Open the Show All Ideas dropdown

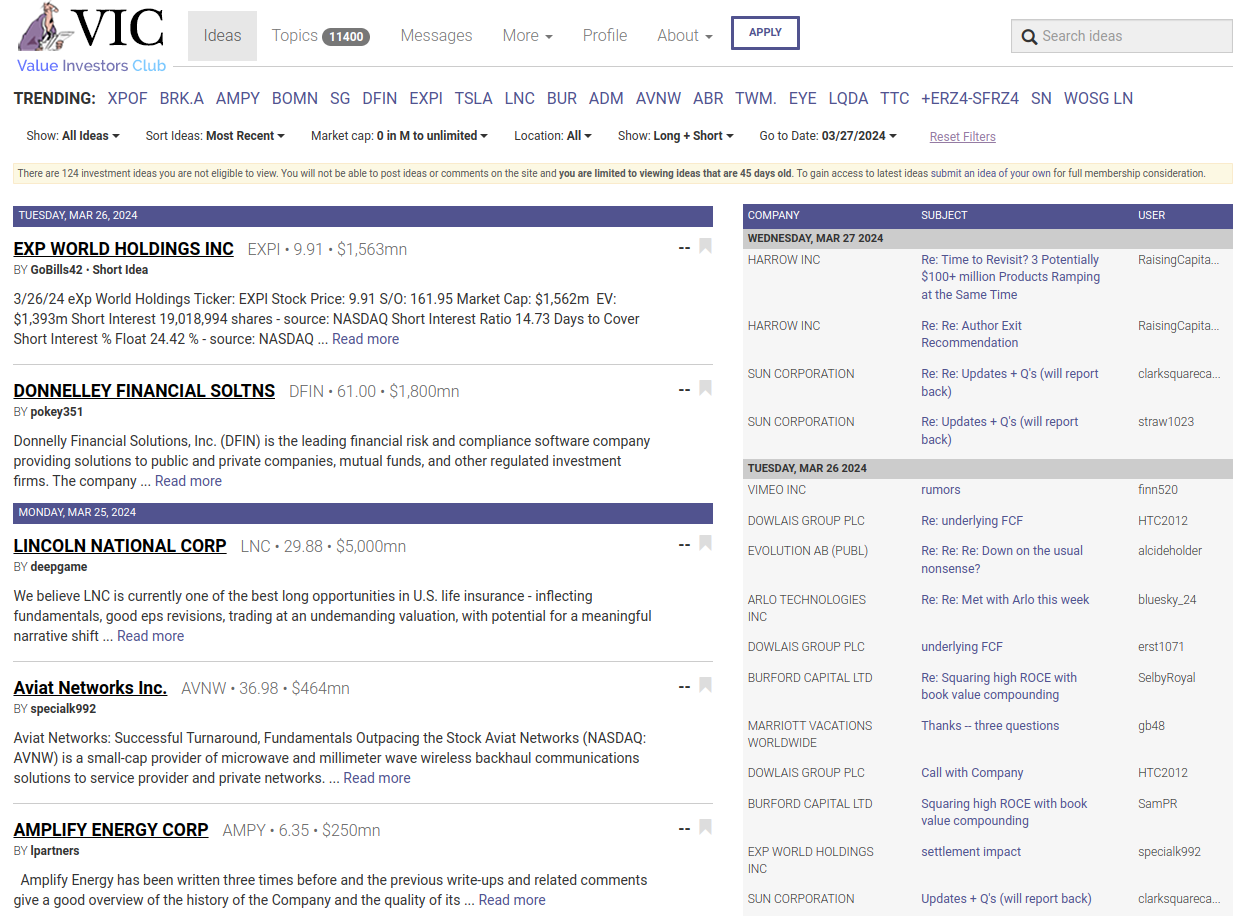[73, 136]
